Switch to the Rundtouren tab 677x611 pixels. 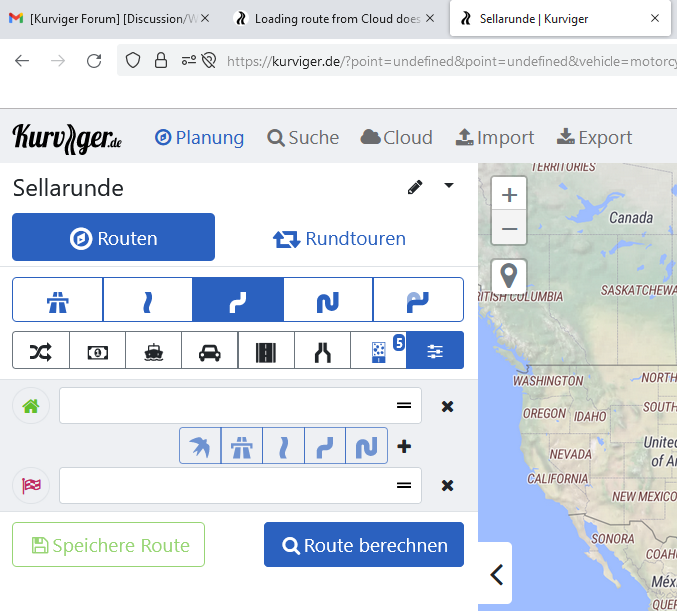(339, 238)
